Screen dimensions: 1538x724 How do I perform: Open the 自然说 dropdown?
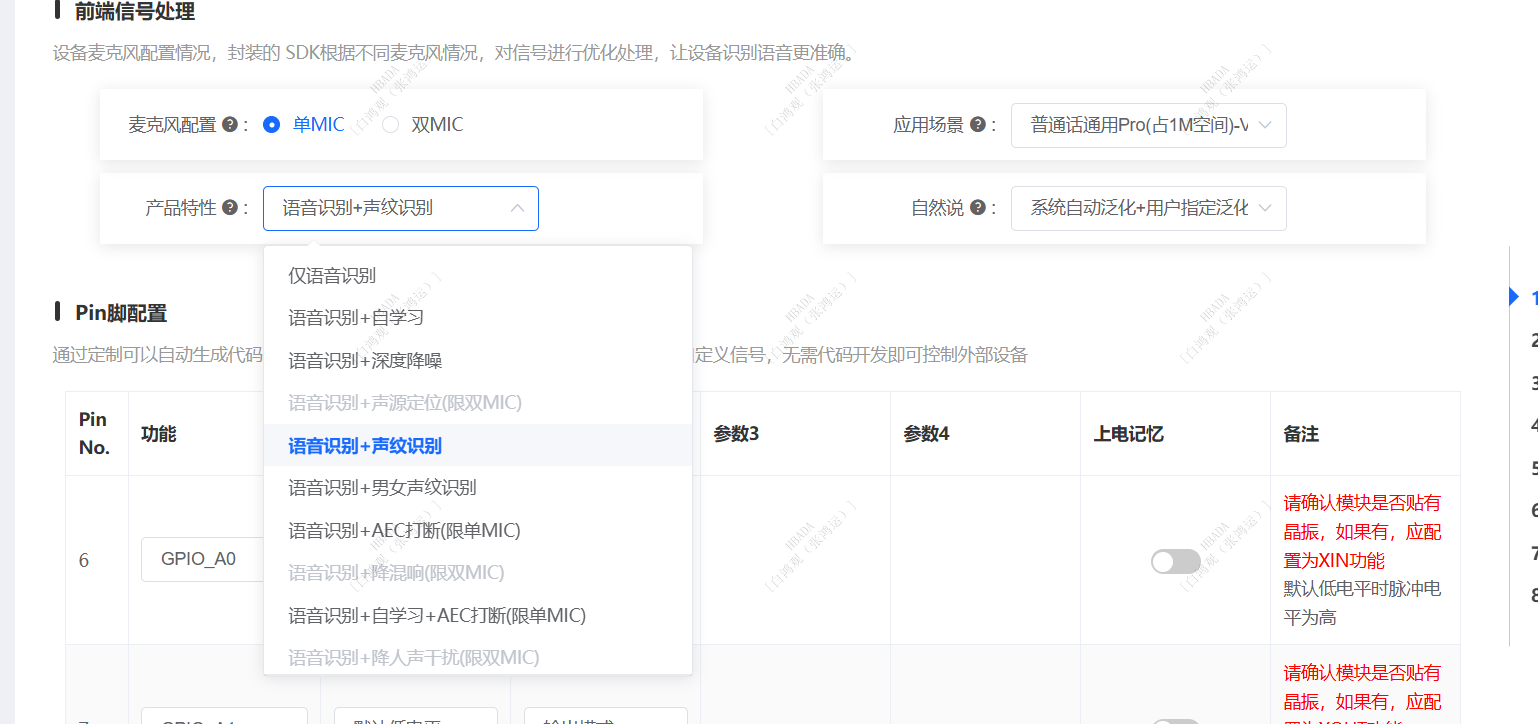(x=1148, y=208)
